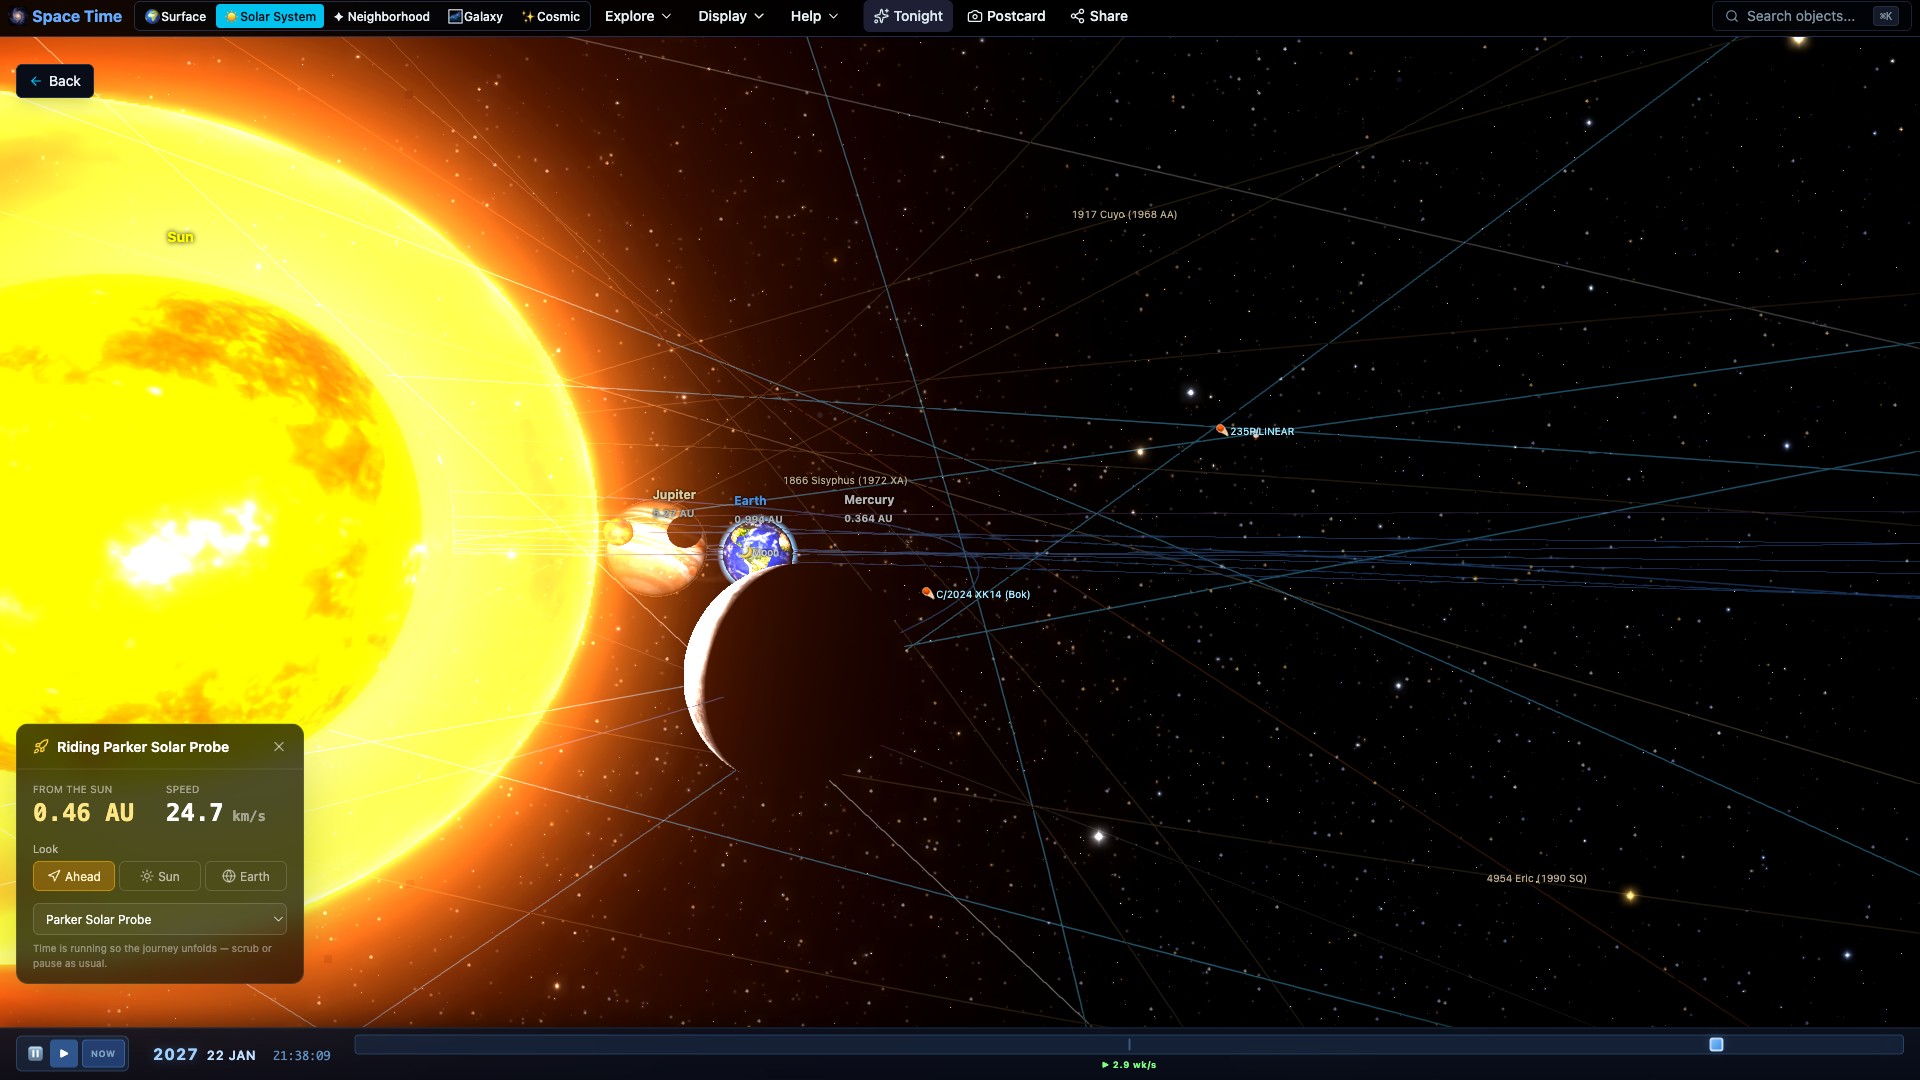This screenshot has height=1080, width=1920.
Task: Select the Mercury label
Action: tap(869, 500)
